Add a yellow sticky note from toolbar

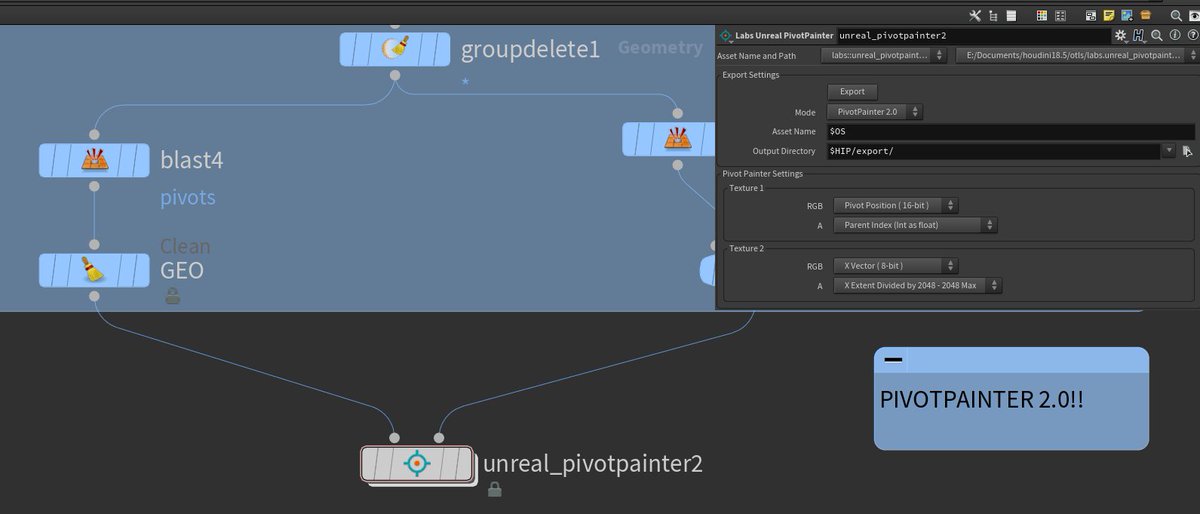[1107, 15]
